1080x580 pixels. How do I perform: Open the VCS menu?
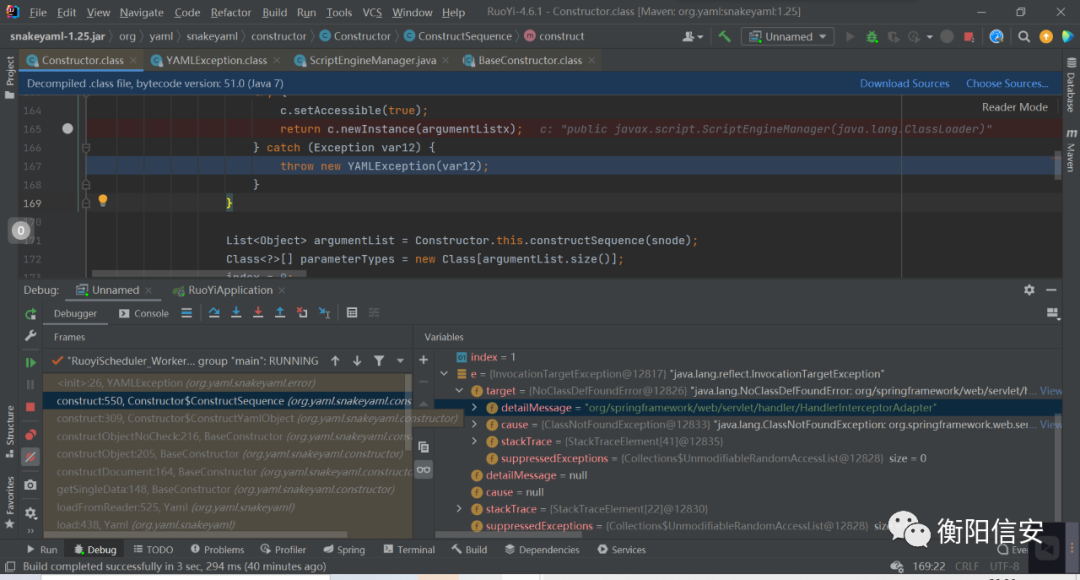point(372,12)
